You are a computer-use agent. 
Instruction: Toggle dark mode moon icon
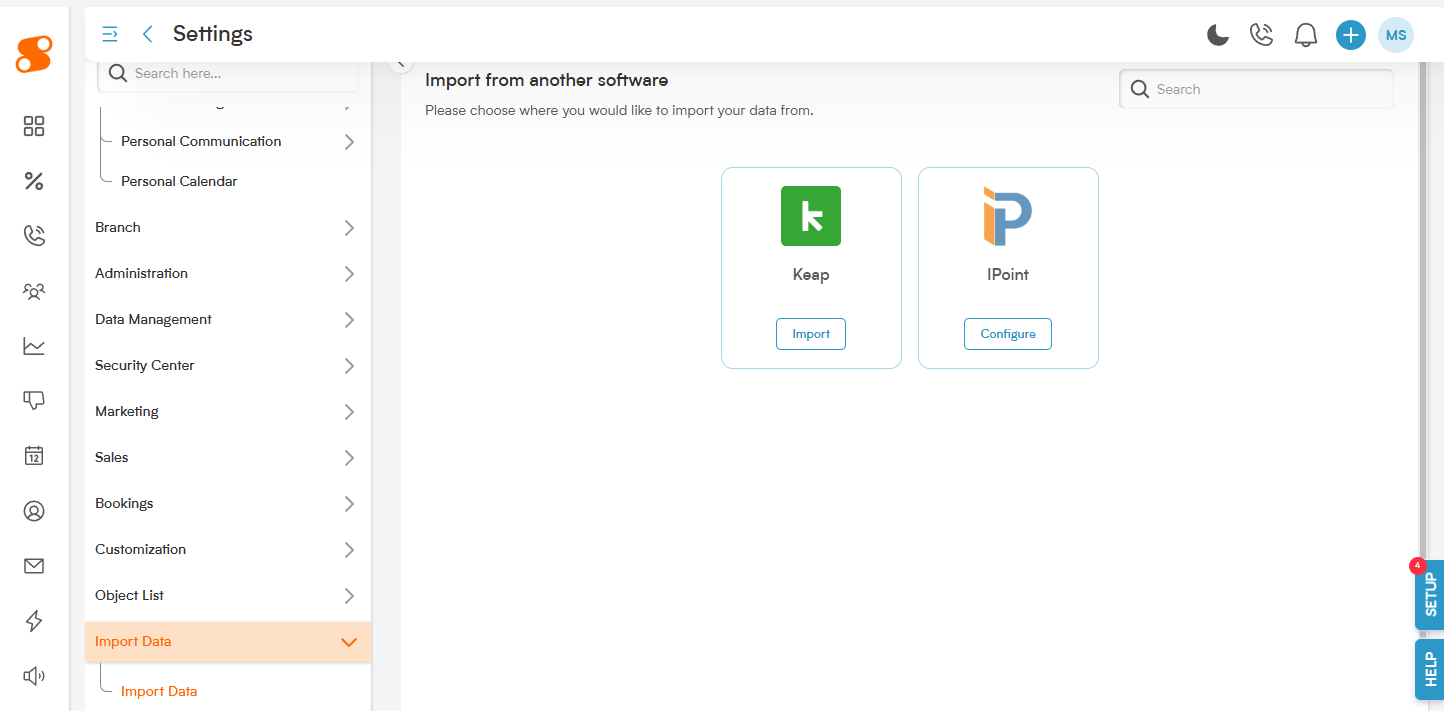(x=1217, y=35)
